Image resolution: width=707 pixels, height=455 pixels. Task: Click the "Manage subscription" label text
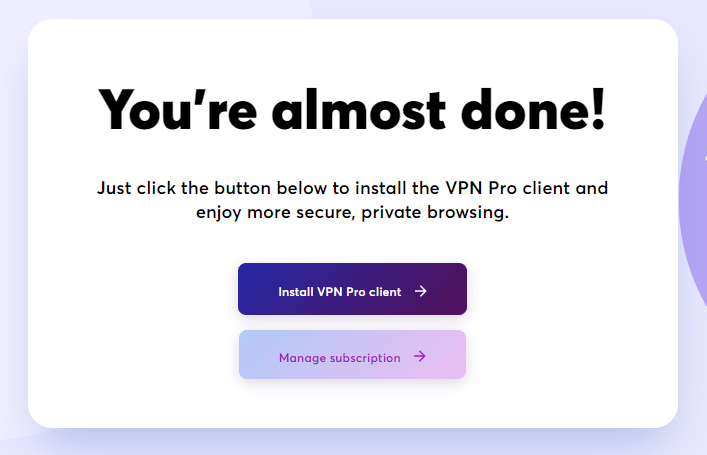tap(340, 357)
